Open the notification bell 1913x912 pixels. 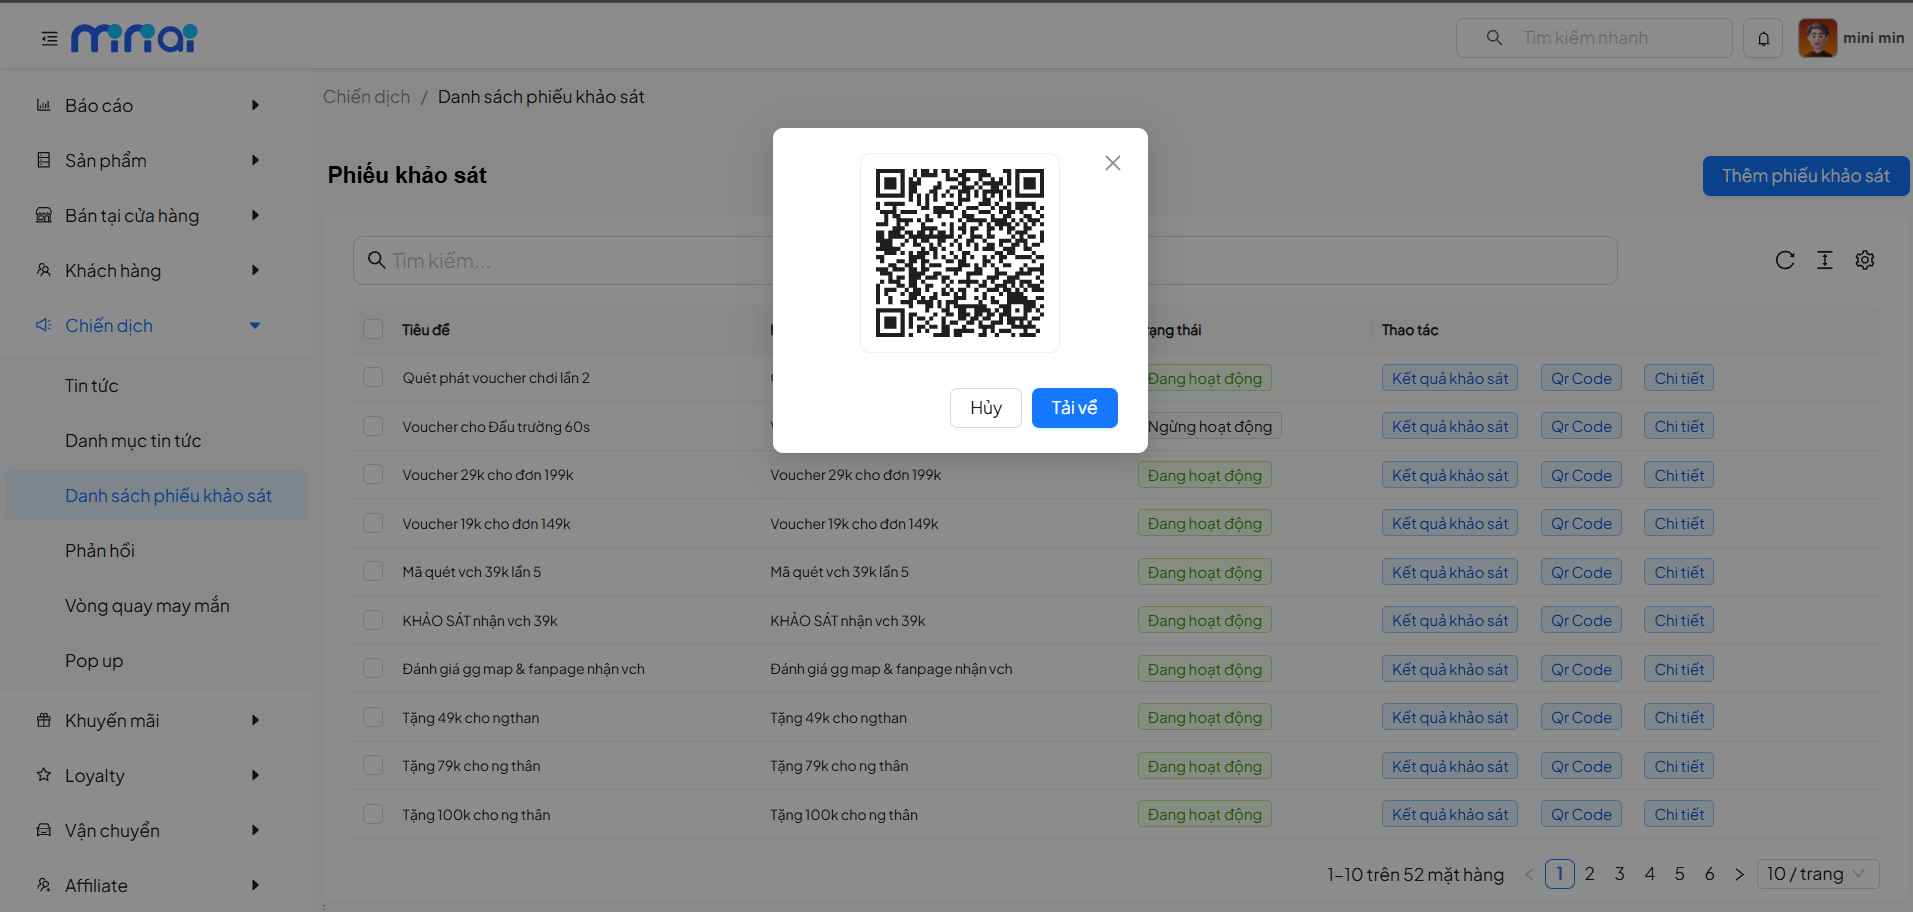[x=1763, y=38]
